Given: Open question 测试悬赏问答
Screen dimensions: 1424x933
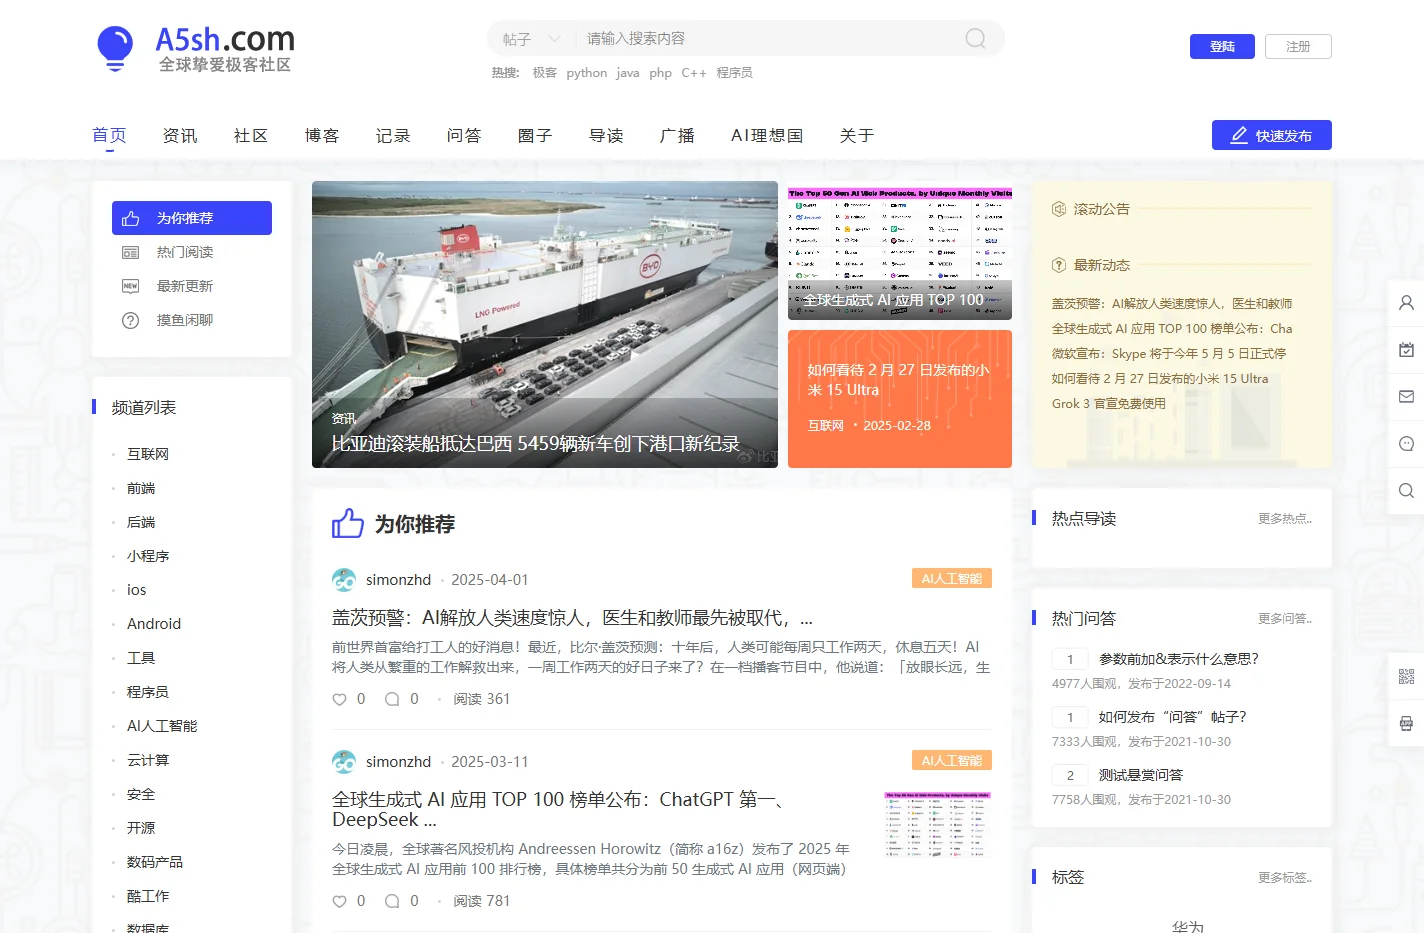Looking at the screenshot, I should click(1141, 775).
